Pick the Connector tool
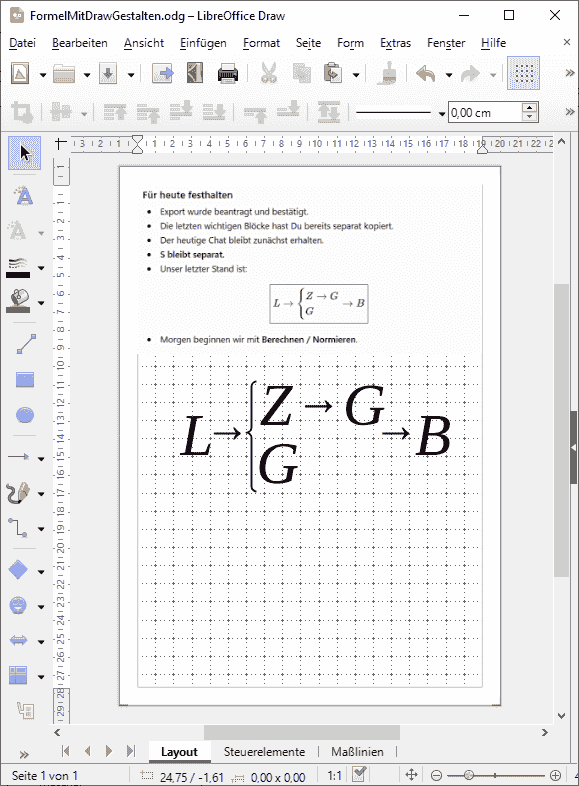The width and height of the screenshot is (579, 786). [x=19, y=528]
